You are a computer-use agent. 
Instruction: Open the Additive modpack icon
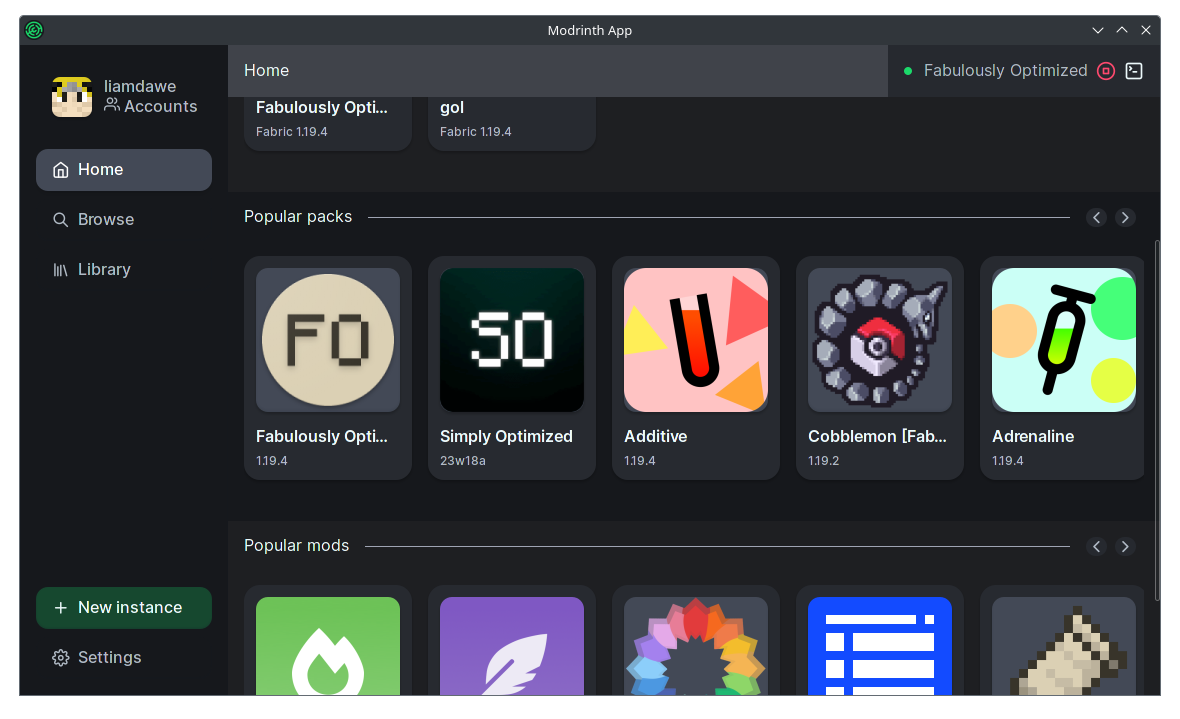(x=696, y=340)
